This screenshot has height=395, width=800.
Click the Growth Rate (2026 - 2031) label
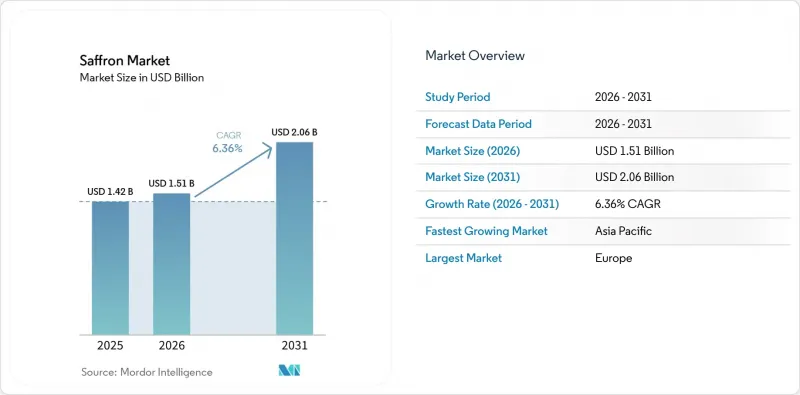(x=492, y=204)
